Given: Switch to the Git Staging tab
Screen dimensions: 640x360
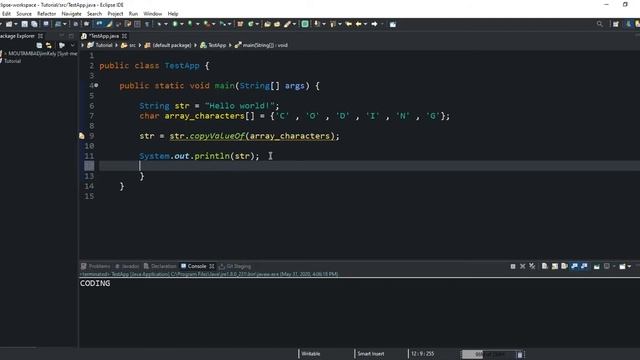Looking at the screenshot, I should [235, 266].
